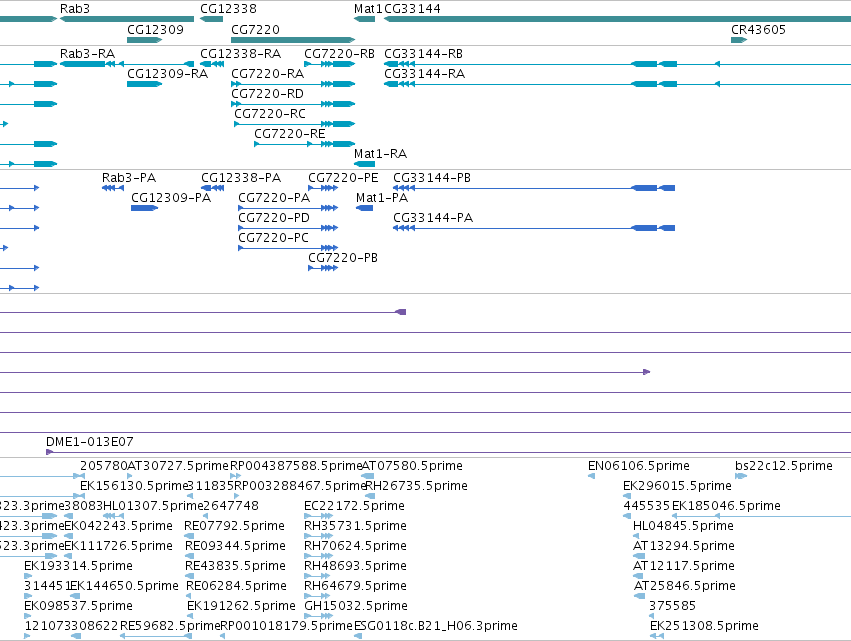Image resolution: width=851 pixels, height=641 pixels.
Task: Select transcript CG7220-RD
Action: click(268, 93)
